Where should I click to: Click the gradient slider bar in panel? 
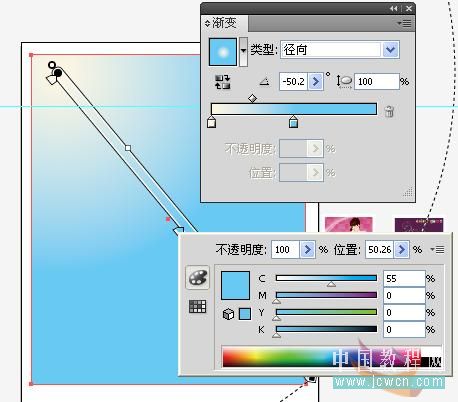(x=294, y=109)
